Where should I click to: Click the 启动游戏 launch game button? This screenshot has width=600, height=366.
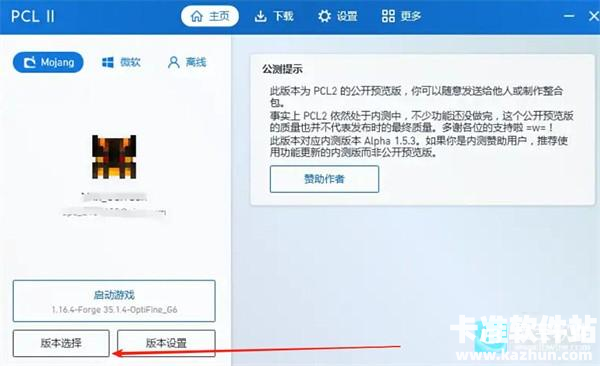pyautogui.click(x=114, y=301)
